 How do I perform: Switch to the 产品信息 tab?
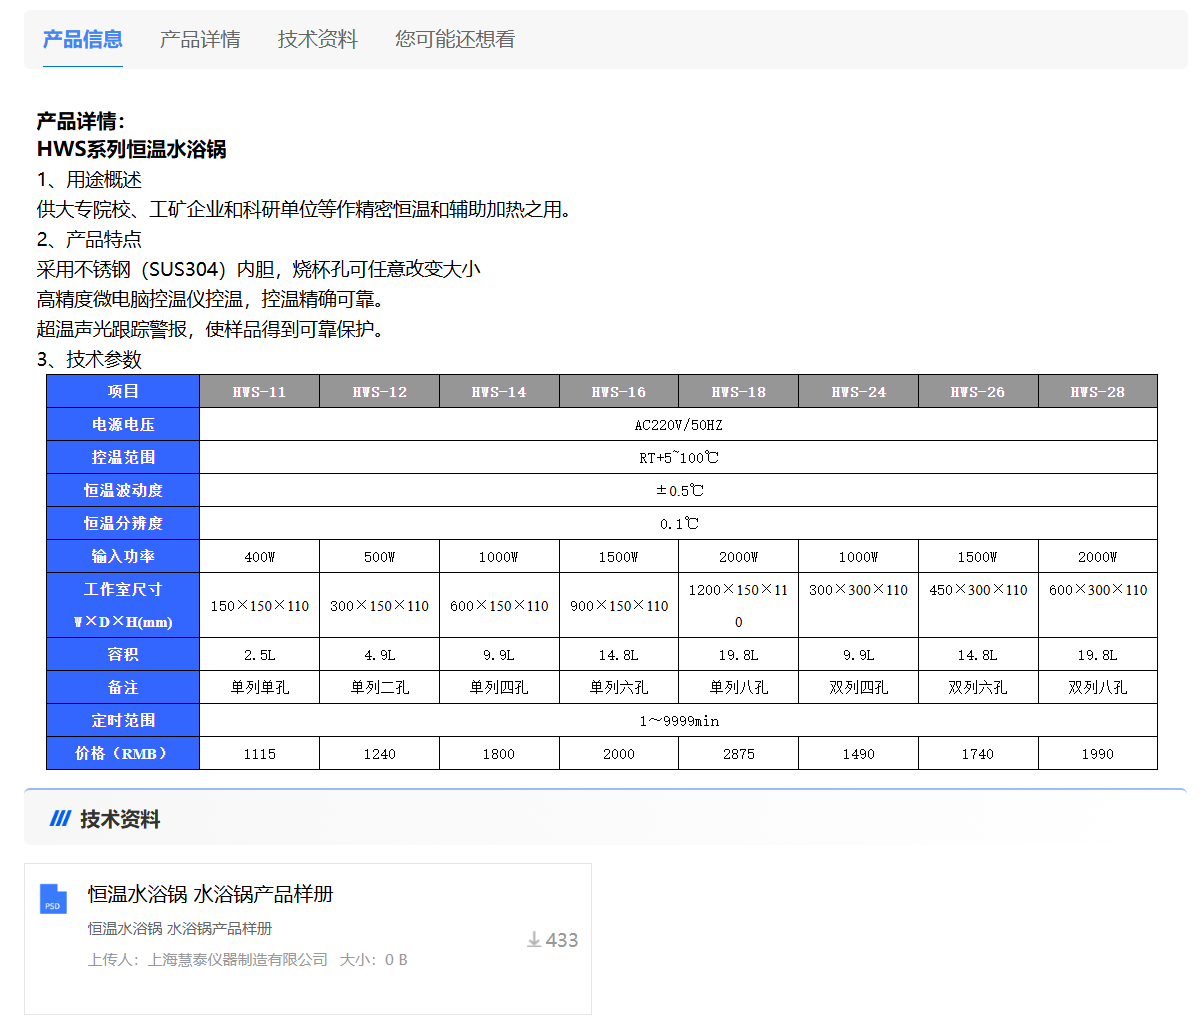tap(83, 40)
